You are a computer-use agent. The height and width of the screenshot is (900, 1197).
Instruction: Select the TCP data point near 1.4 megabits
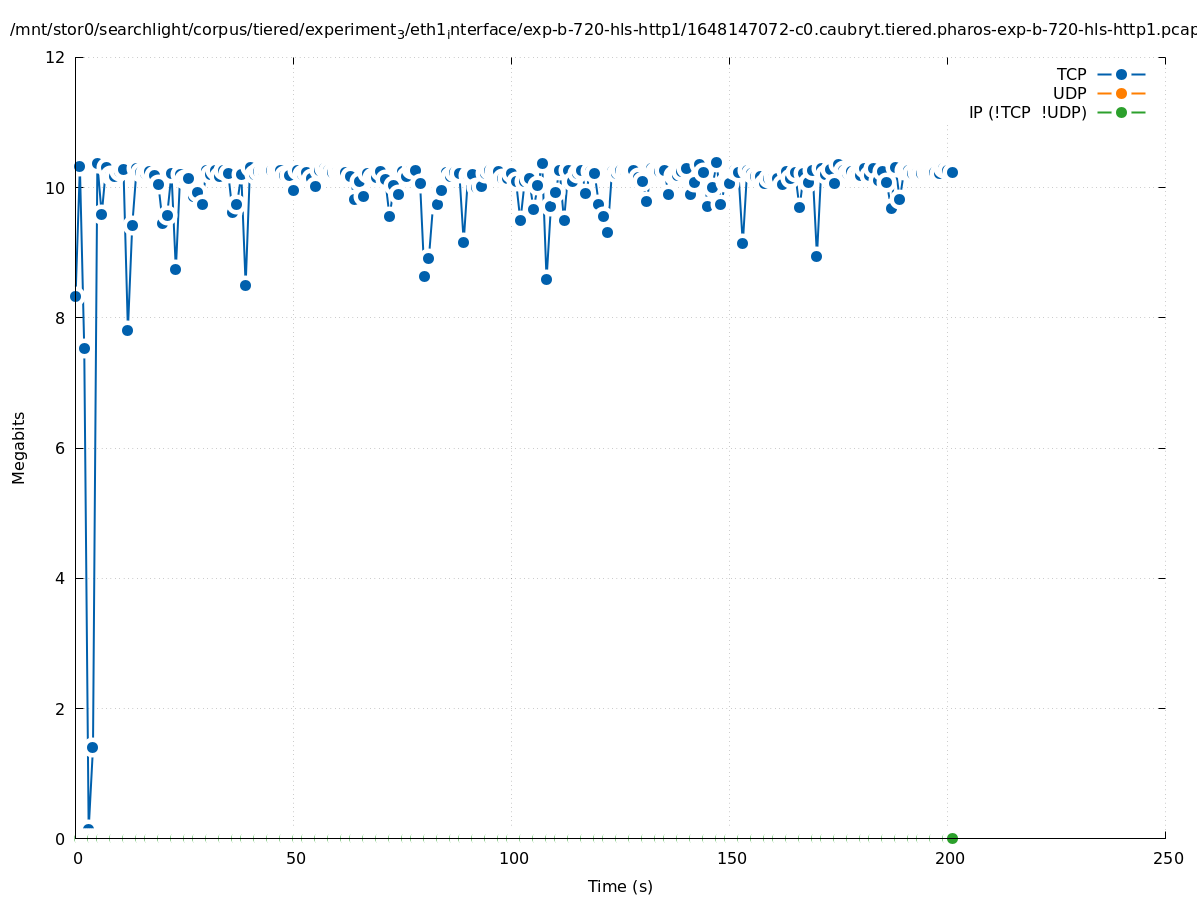coord(92,747)
